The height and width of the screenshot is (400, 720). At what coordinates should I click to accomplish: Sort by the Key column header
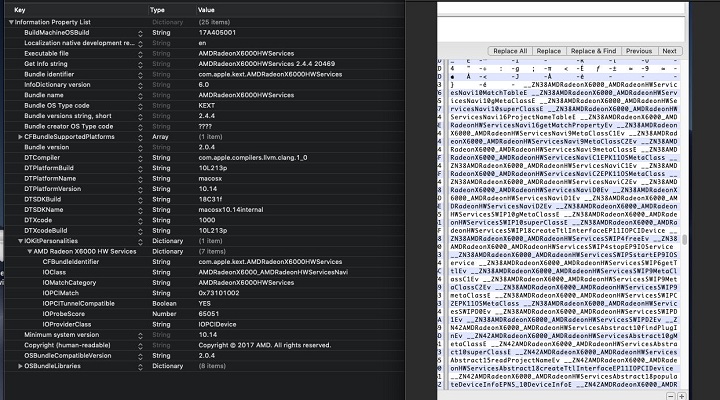tap(20, 10)
